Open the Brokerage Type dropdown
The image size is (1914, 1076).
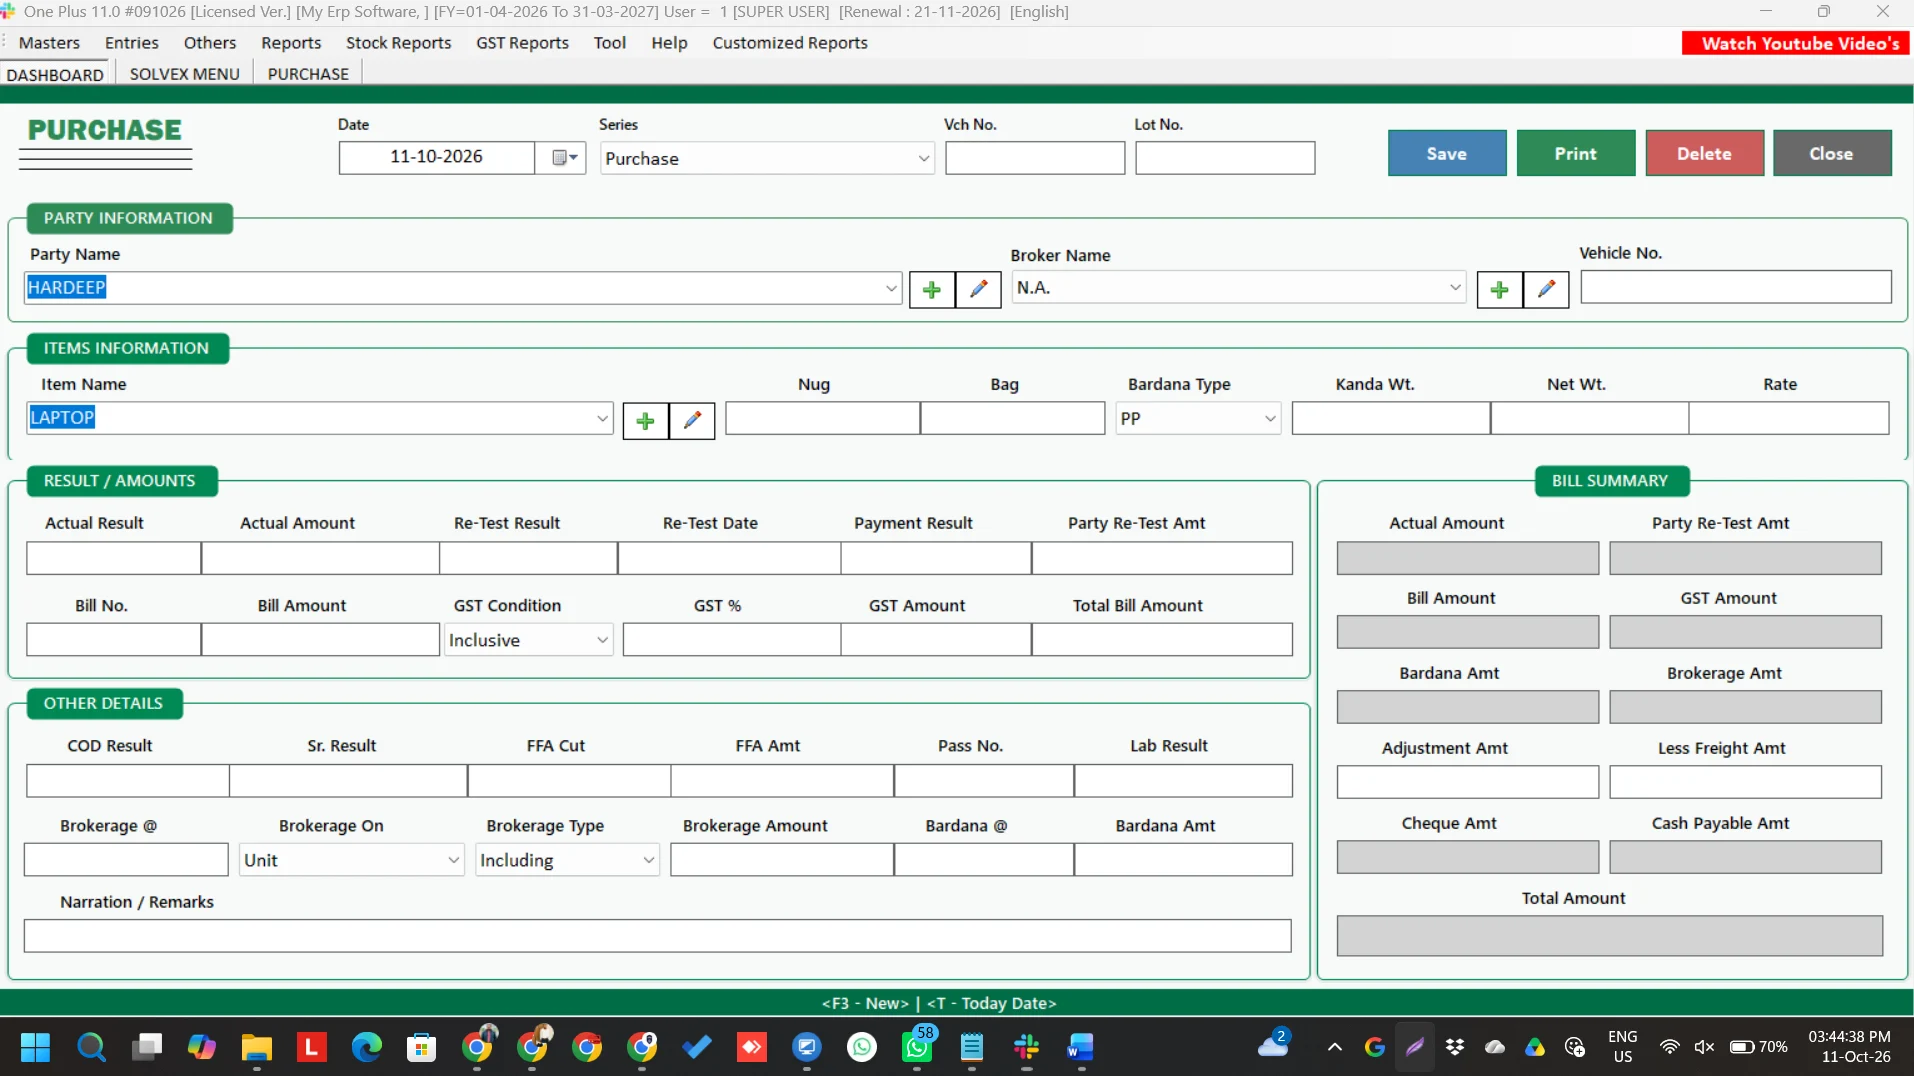click(x=648, y=860)
